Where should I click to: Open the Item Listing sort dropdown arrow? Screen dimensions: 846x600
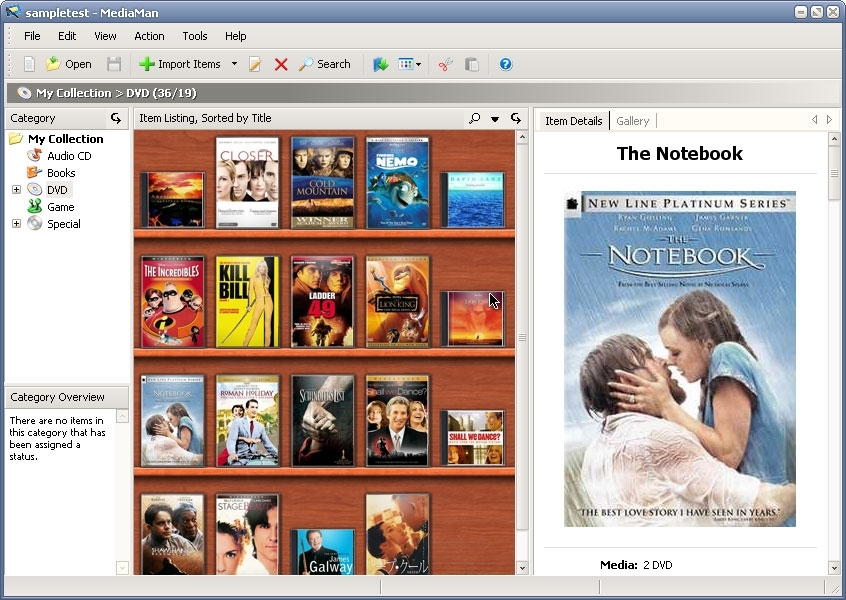tap(495, 119)
